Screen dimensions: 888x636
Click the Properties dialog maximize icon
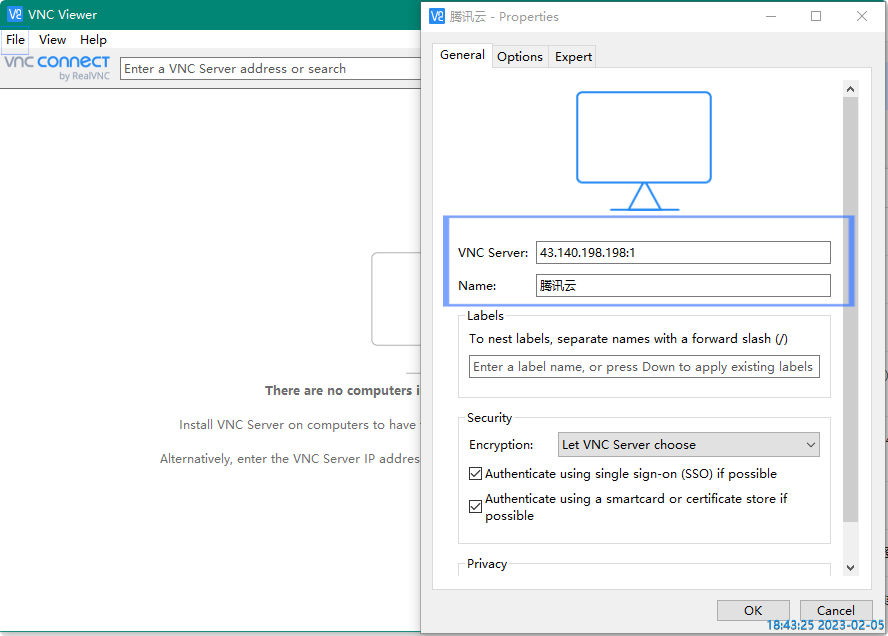pyautogui.click(x=815, y=16)
